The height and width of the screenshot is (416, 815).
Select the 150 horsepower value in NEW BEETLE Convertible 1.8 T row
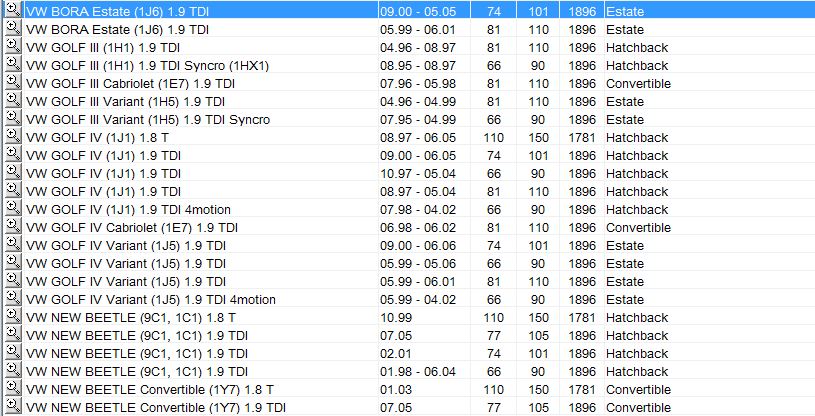pos(538,389)
